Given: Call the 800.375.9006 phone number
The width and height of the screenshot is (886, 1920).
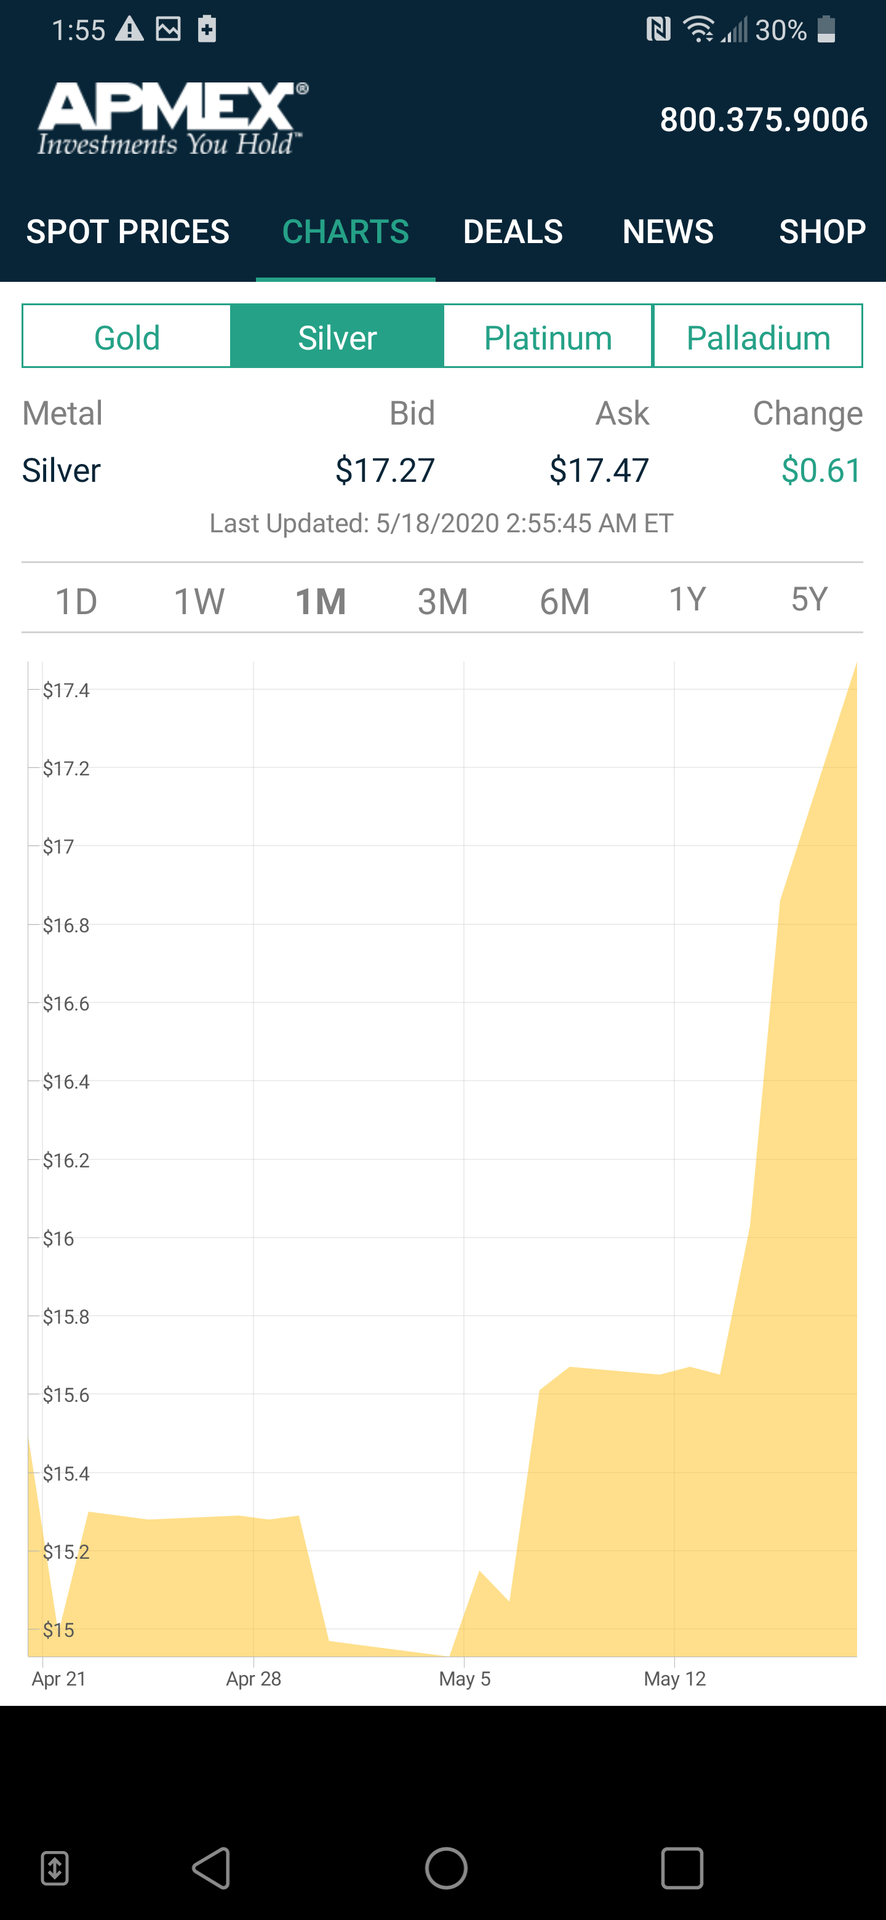Looking at the screenshot, I should [x=763, y=120].
